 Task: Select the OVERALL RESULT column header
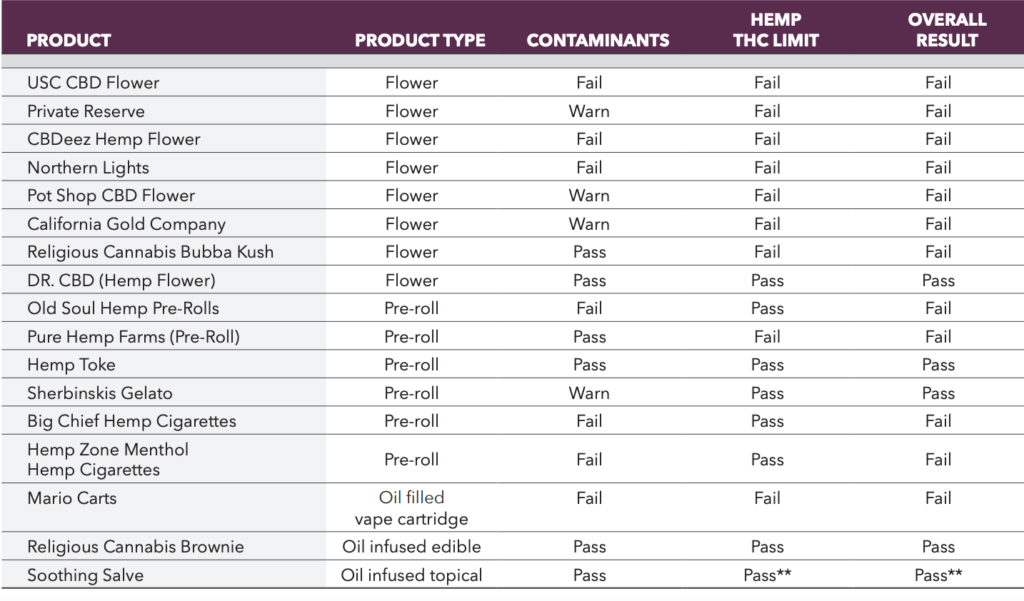(947, 30)
